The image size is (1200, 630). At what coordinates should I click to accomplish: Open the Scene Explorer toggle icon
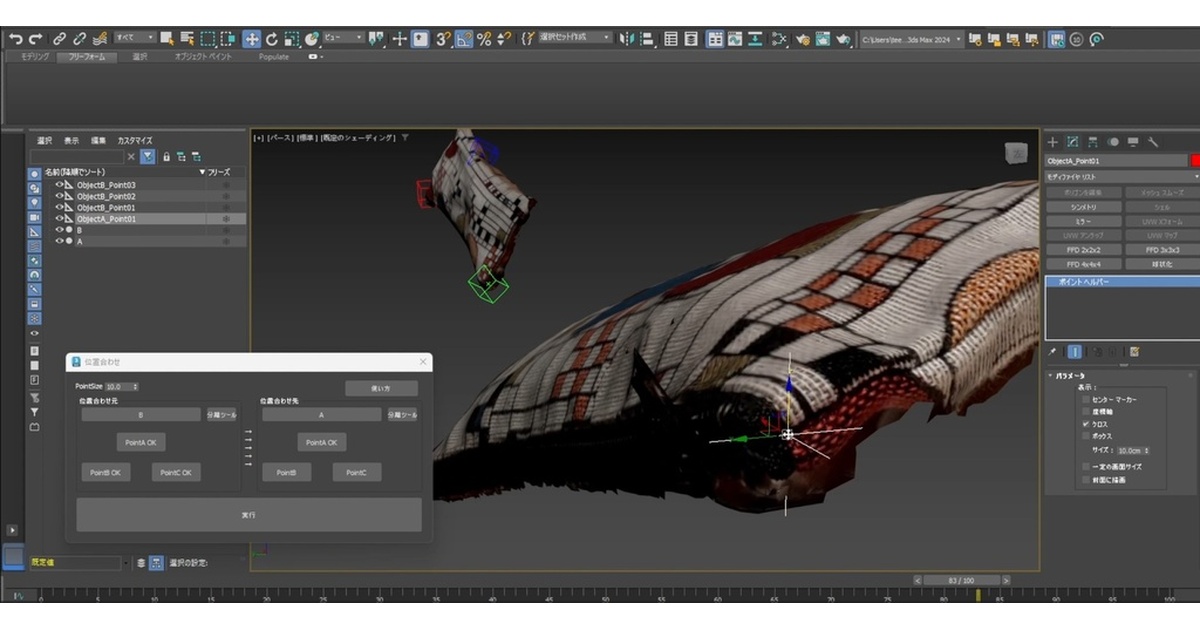pos(671,38)
